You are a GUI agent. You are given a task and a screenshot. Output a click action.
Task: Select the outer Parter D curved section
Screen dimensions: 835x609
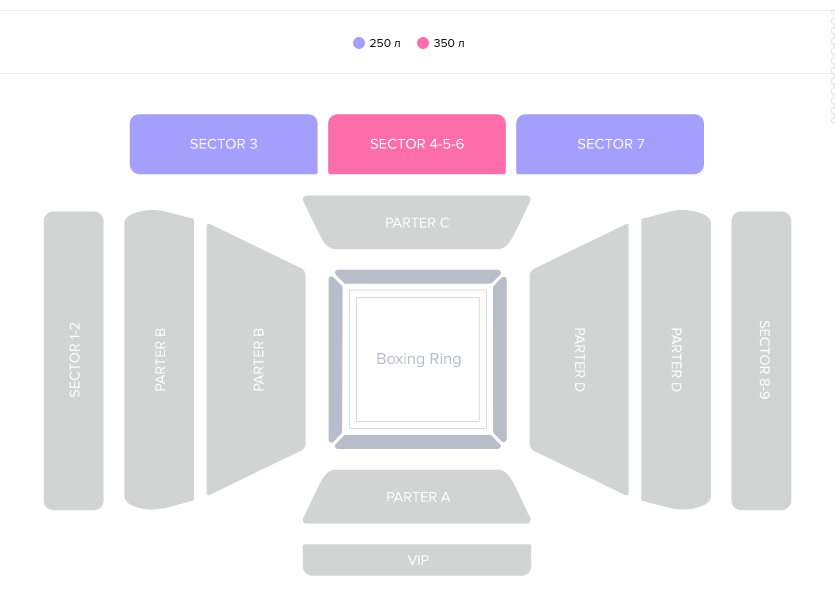coord(676,360)
